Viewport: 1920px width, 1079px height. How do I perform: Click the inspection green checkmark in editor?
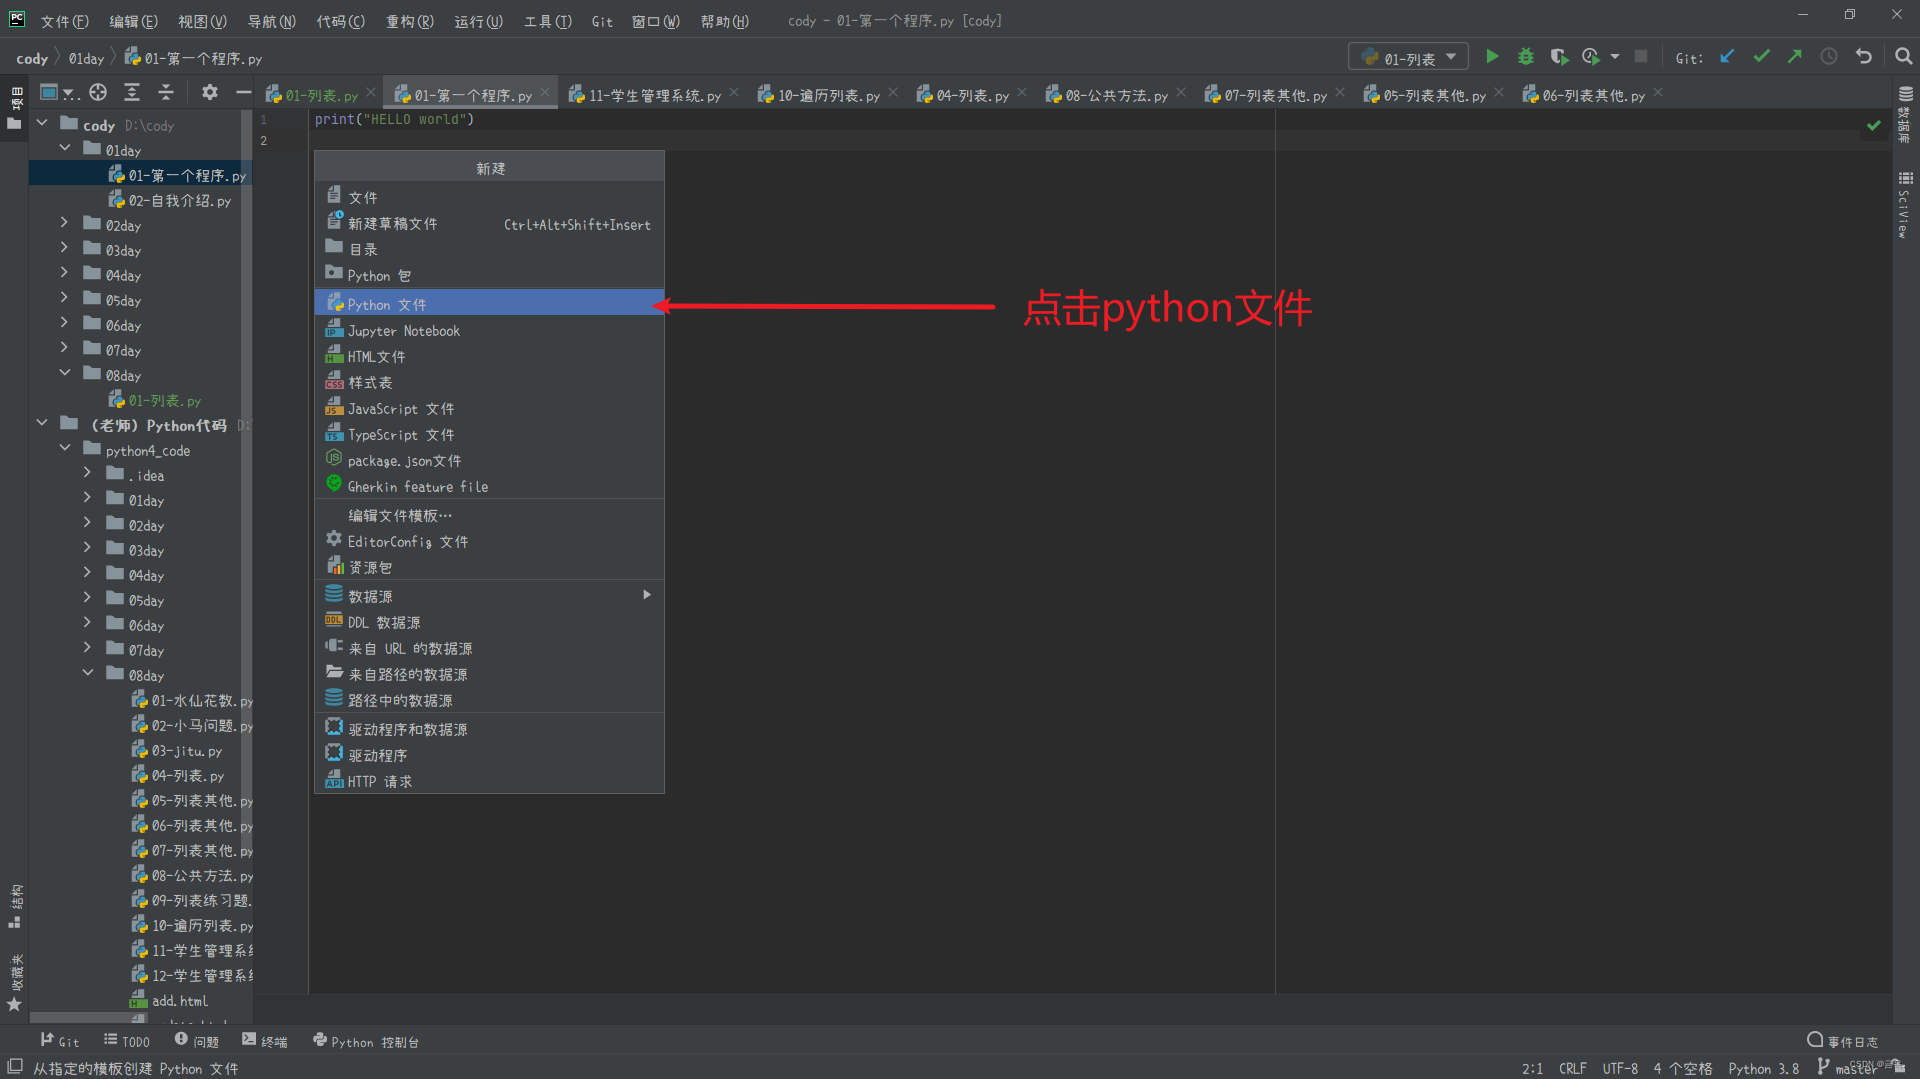[x=1874, y=126]
